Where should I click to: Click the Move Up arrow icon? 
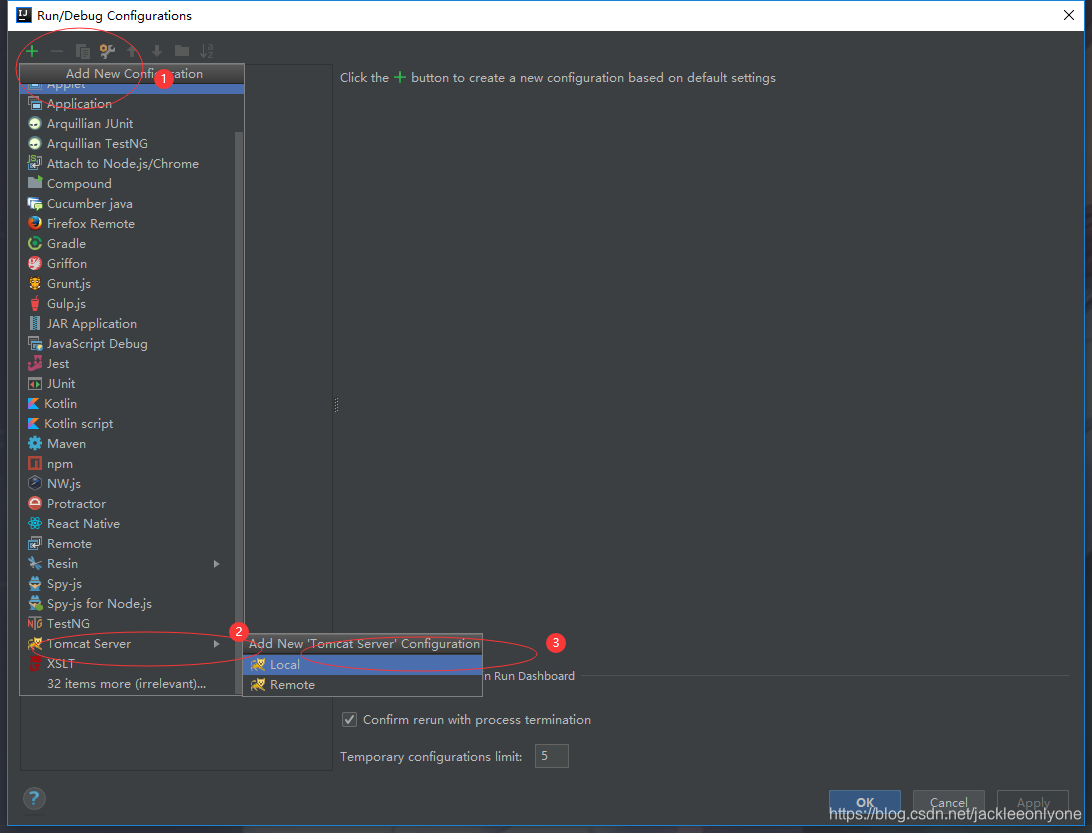(x=132, y=51)
